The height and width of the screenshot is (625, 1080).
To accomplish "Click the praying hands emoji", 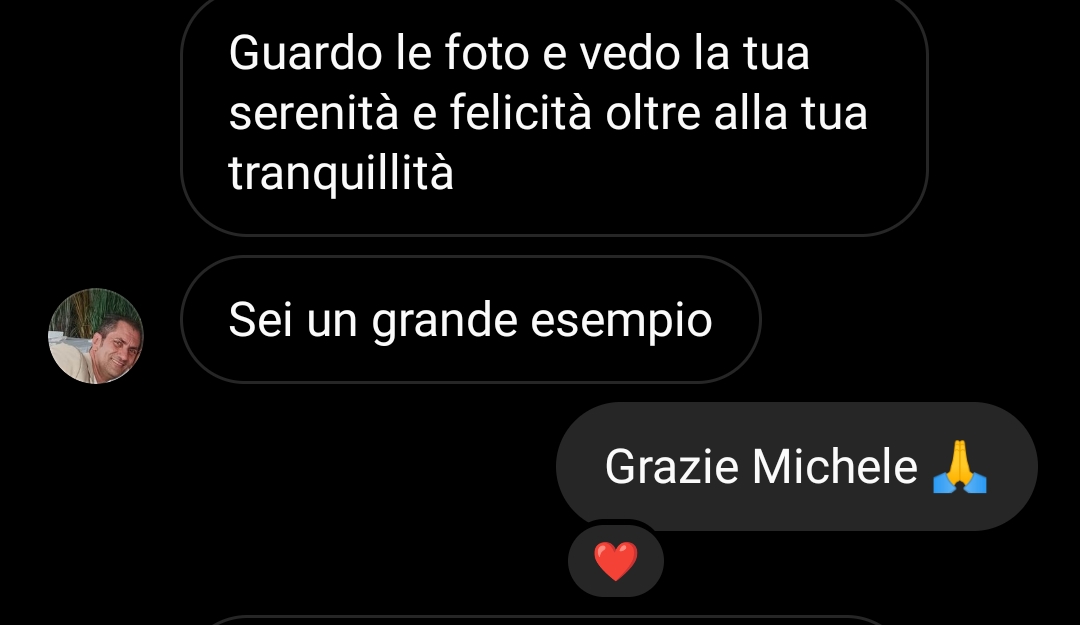I will 959,467.
